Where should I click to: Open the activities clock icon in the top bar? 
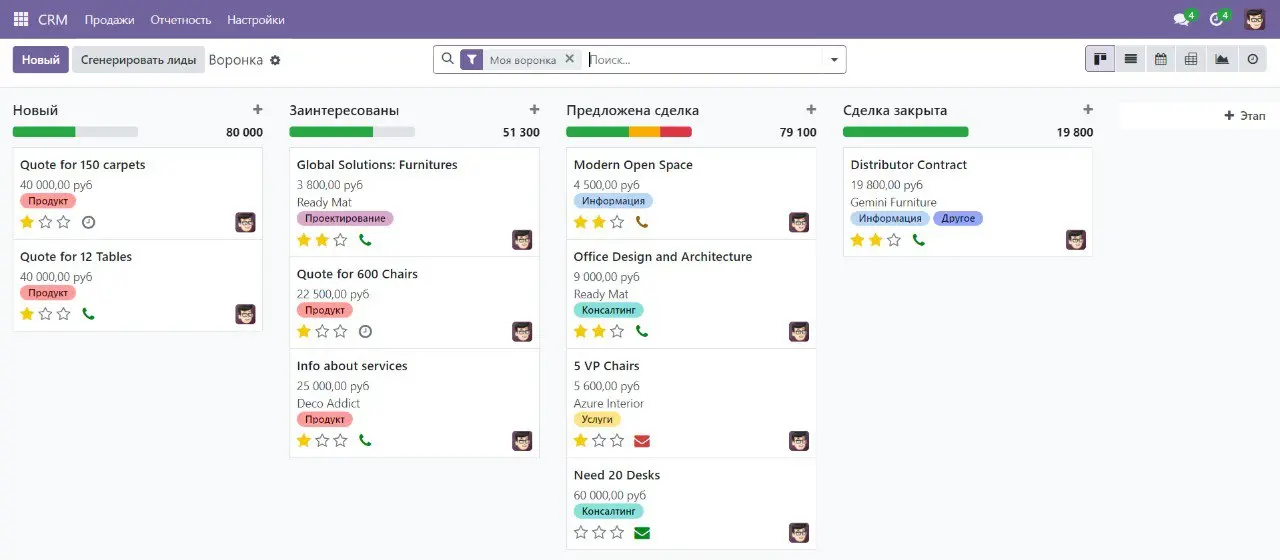[1218, 19]
